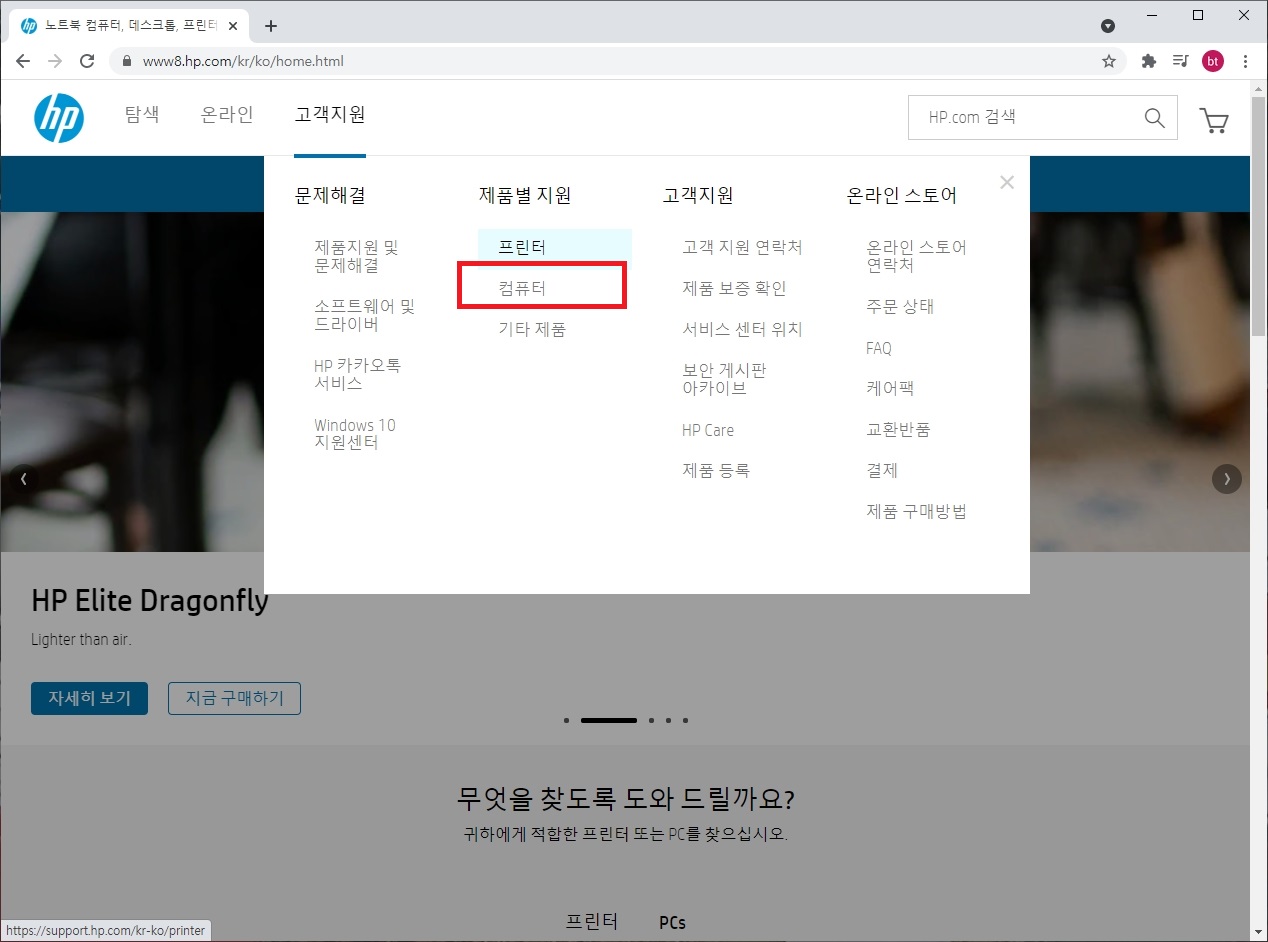Click the page vertical scrollbar thumb

click(1259, 215)
